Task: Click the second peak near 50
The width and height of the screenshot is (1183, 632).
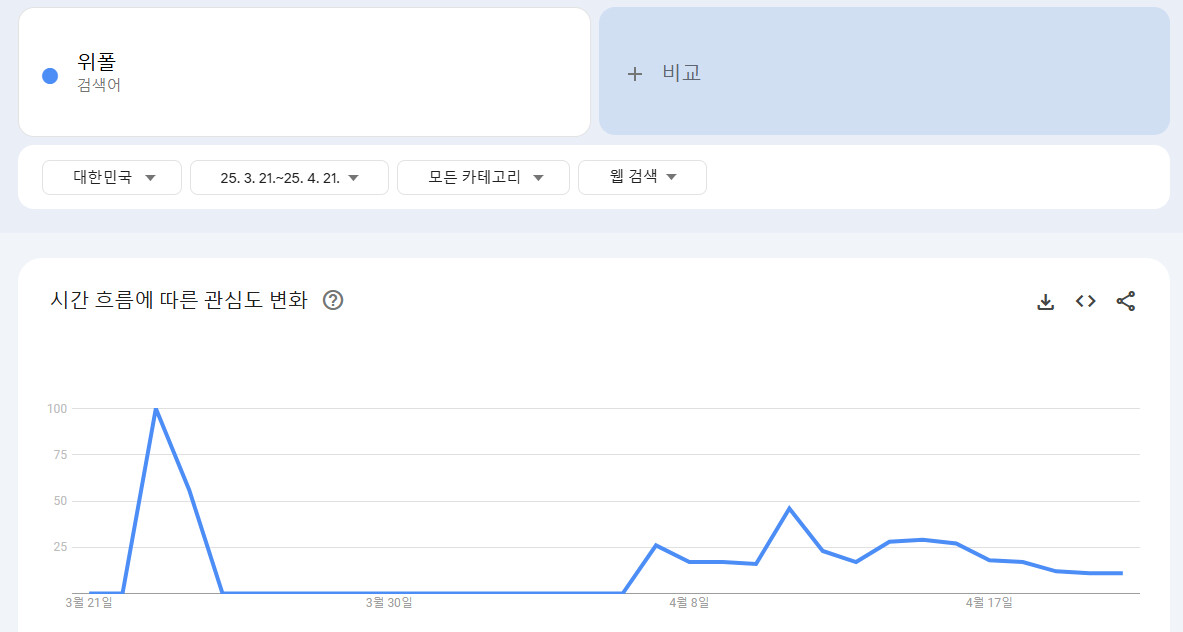Action: click(x=789, y=508)
